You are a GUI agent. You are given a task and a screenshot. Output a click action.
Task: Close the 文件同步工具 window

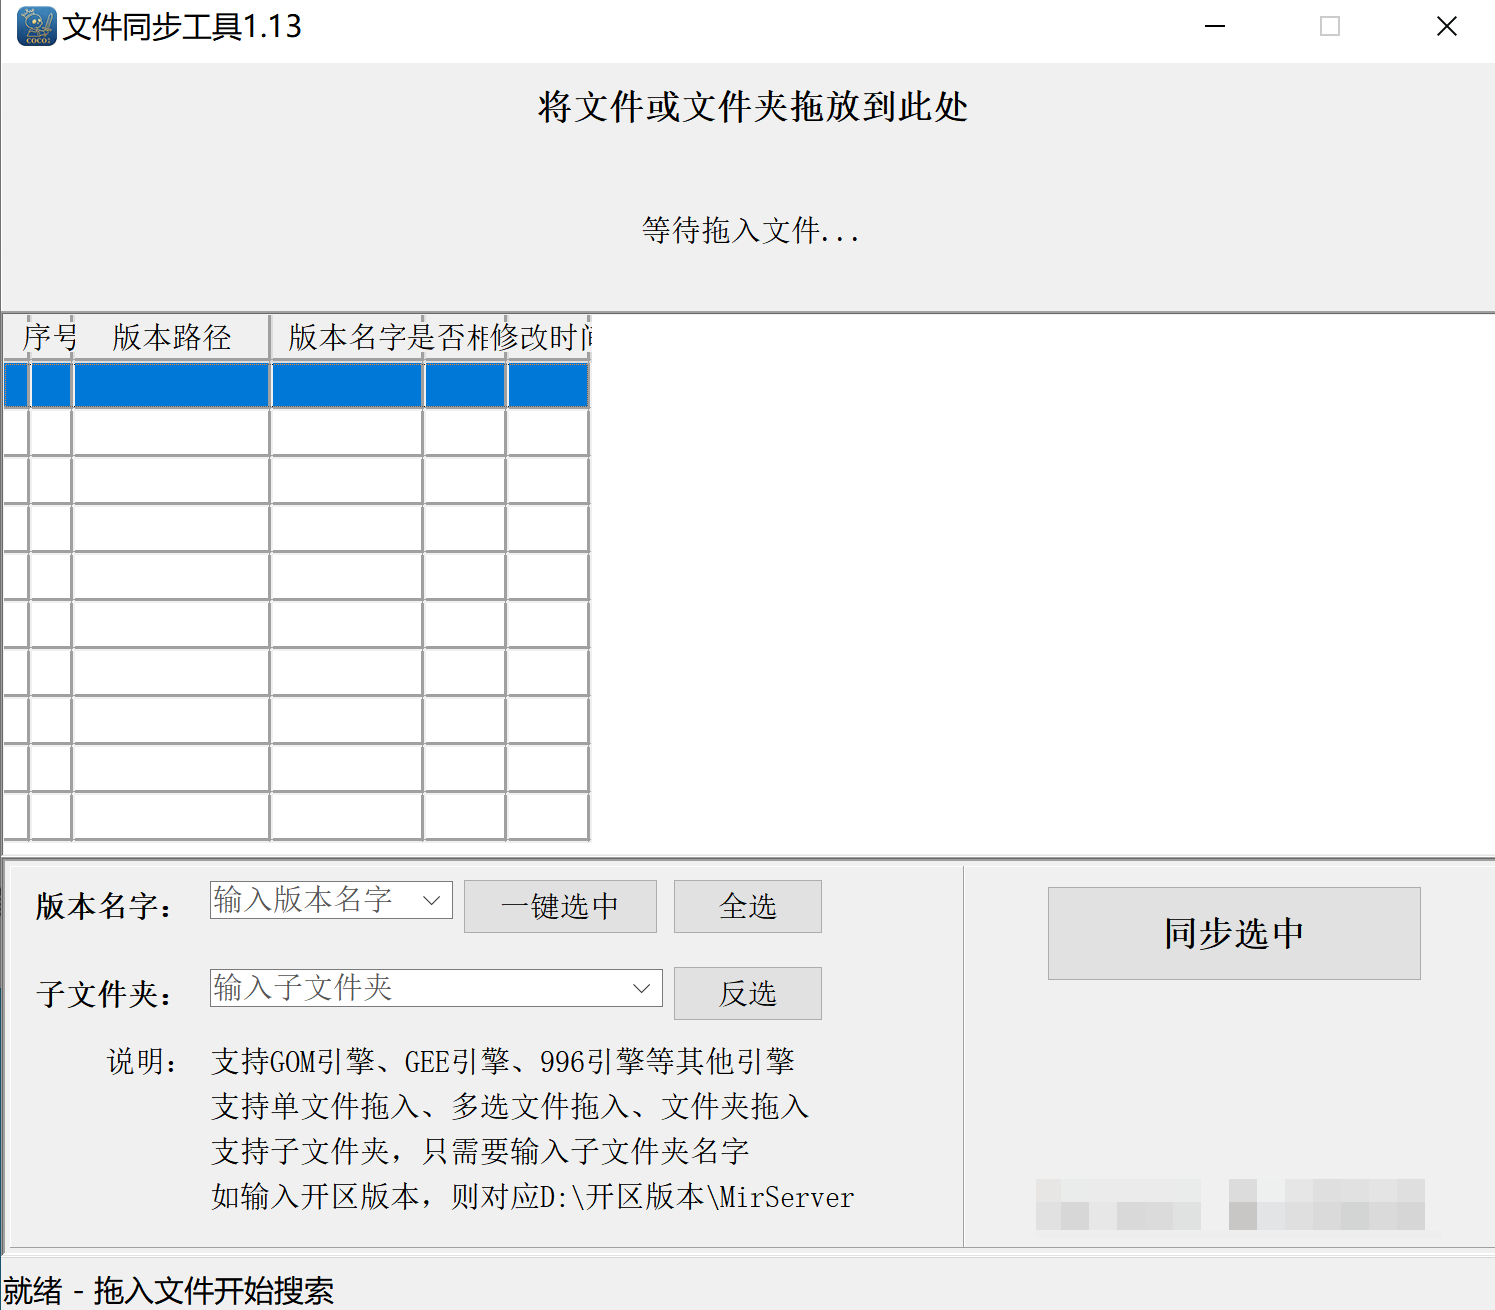click(x=1446, y=26)
